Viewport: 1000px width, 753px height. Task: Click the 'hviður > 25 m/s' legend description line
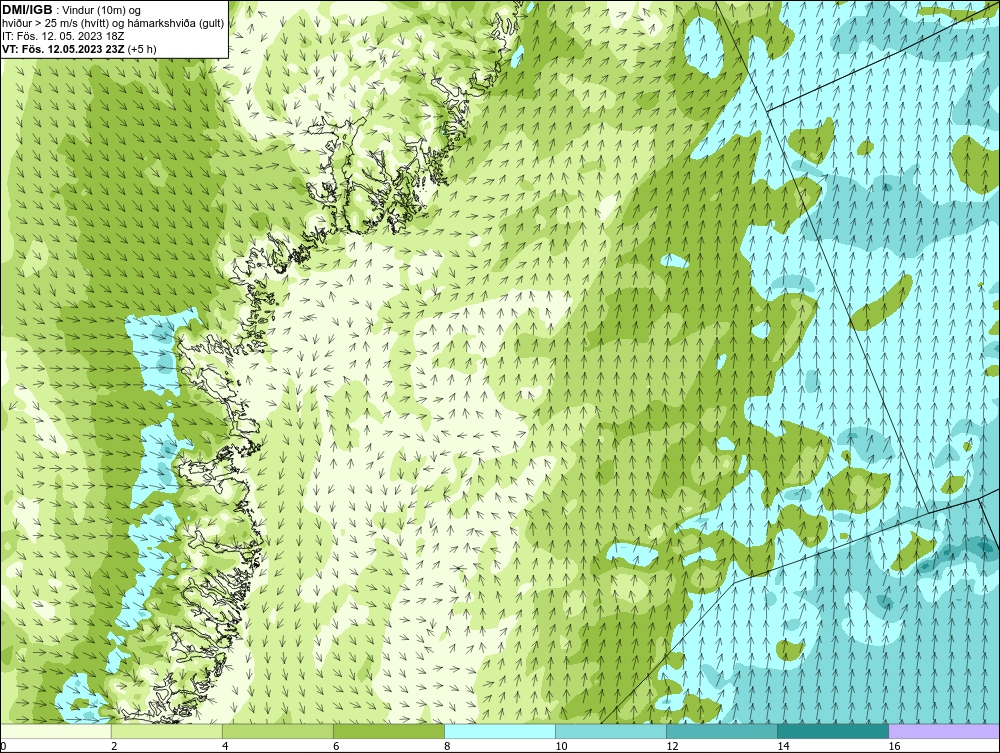tap(113, 23)
